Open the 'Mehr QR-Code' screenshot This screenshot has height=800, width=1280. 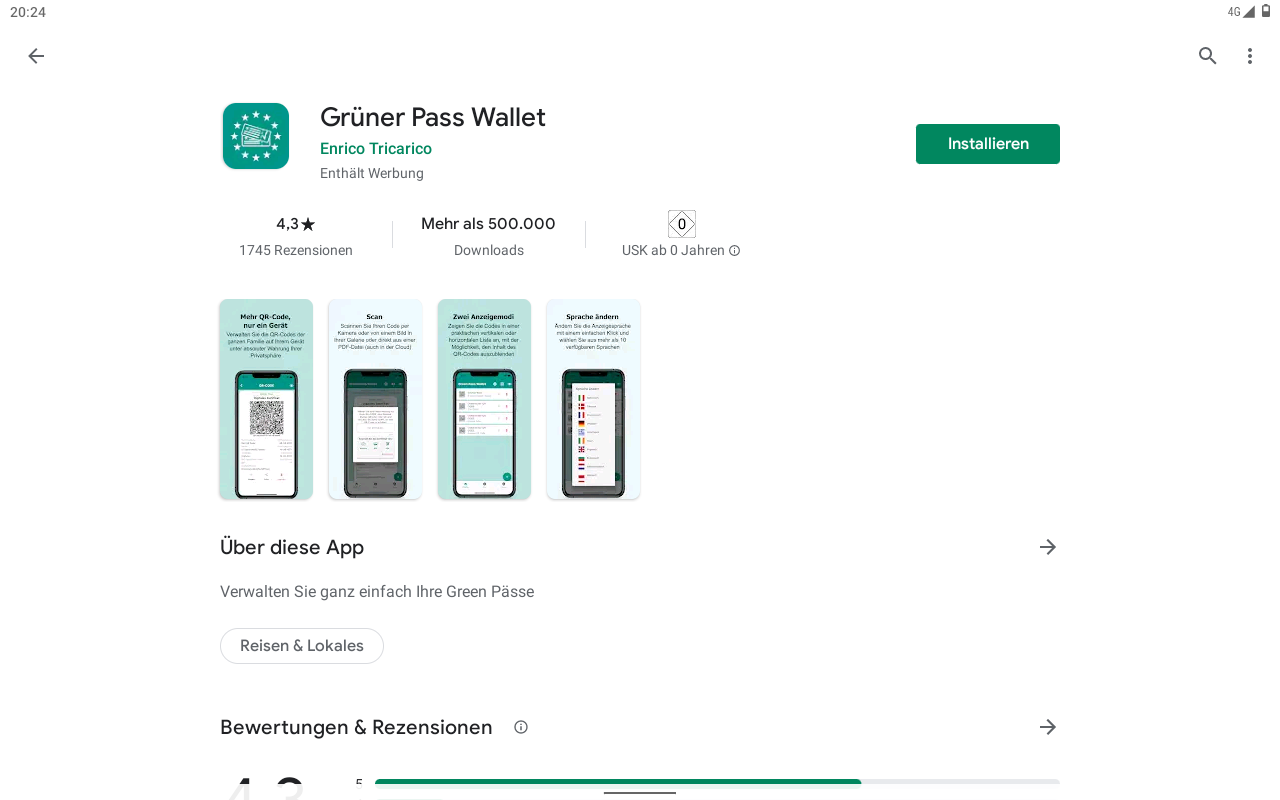point(266,399)
